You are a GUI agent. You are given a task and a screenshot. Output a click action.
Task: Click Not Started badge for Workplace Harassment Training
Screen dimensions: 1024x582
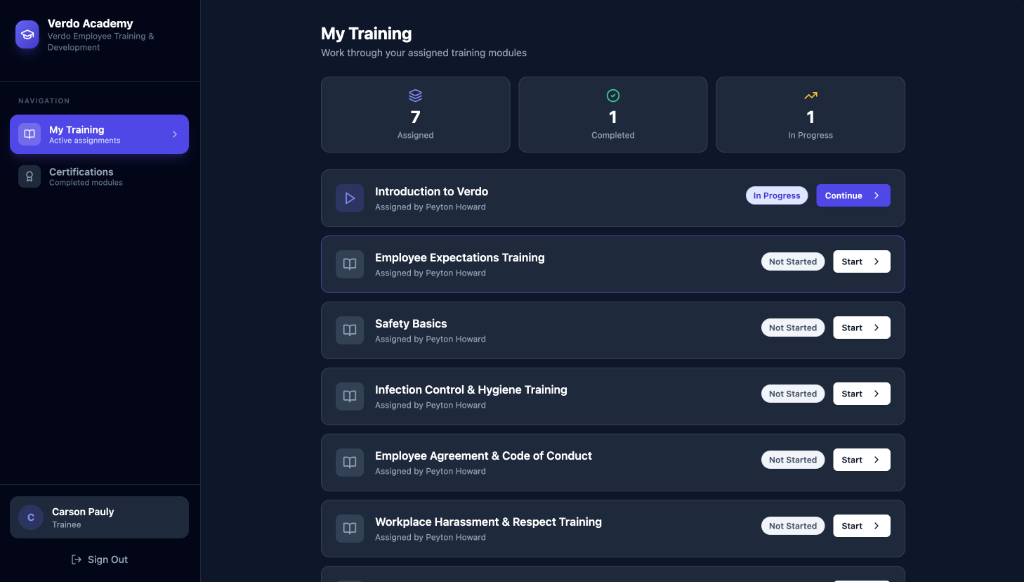[793, 525]
